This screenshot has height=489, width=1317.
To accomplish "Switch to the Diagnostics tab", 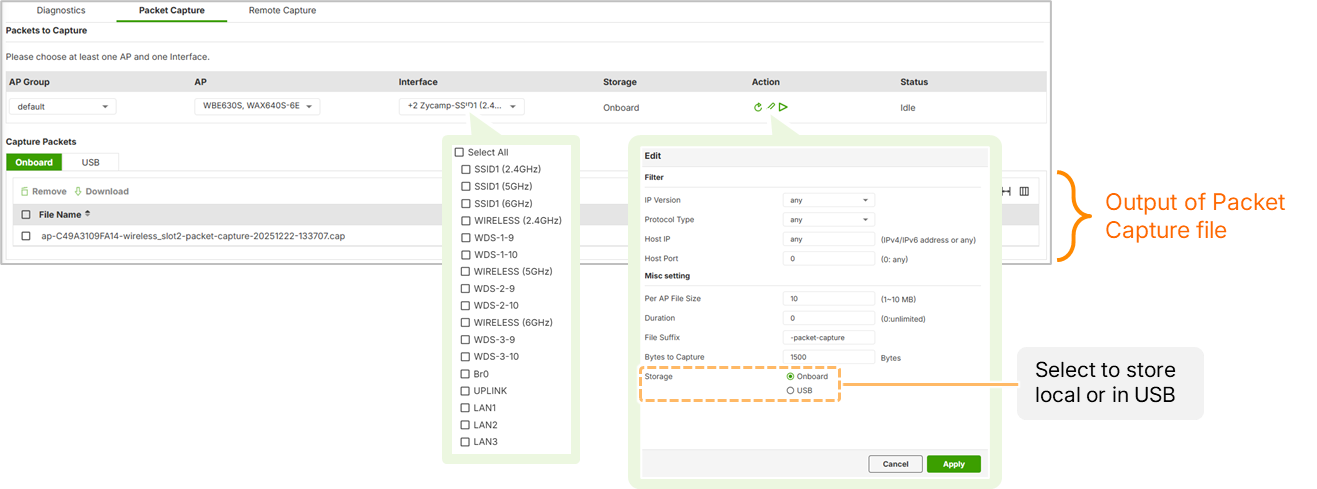I will click(61, 10).
